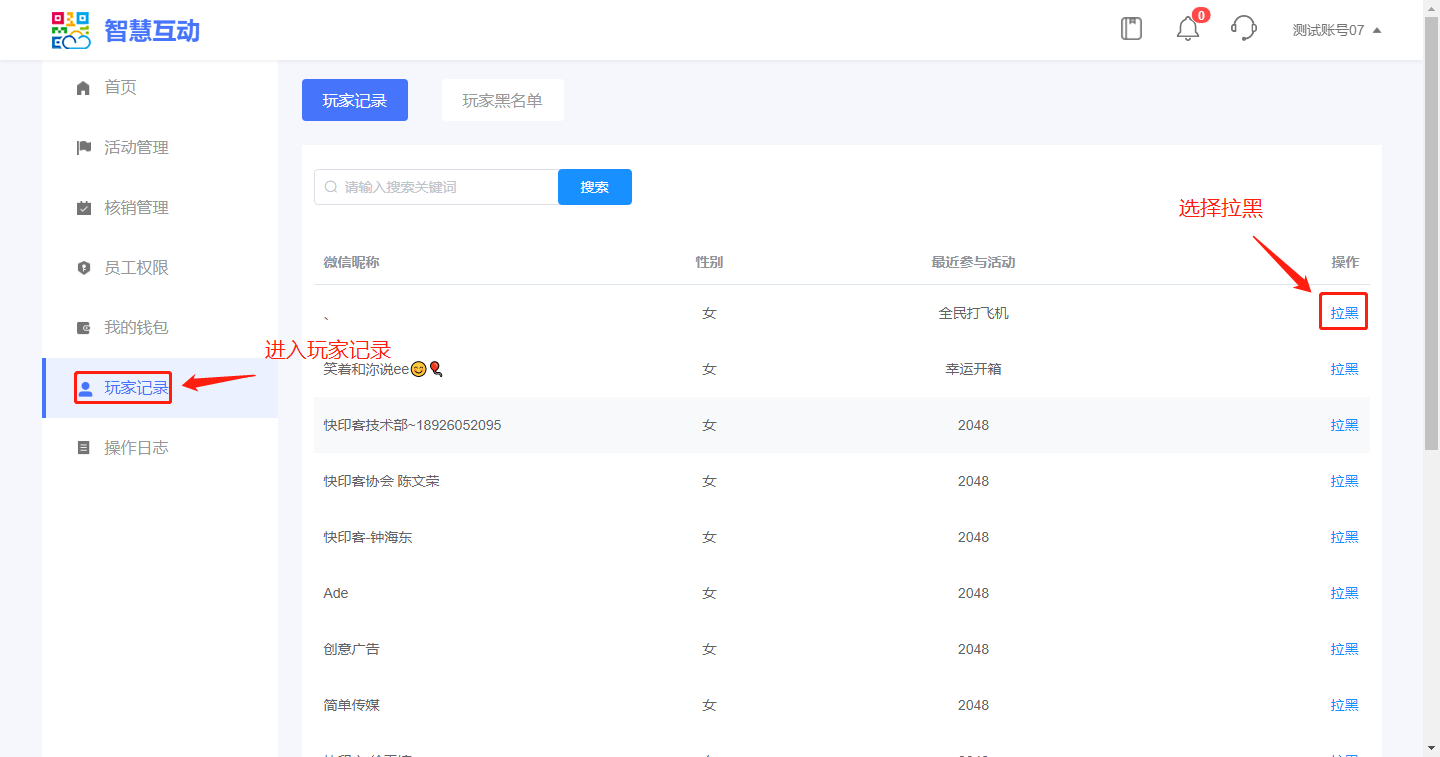The image size is (1440, 757).
Task: Click the log icon beside 操作日志
Action: [x=84, y=448]
